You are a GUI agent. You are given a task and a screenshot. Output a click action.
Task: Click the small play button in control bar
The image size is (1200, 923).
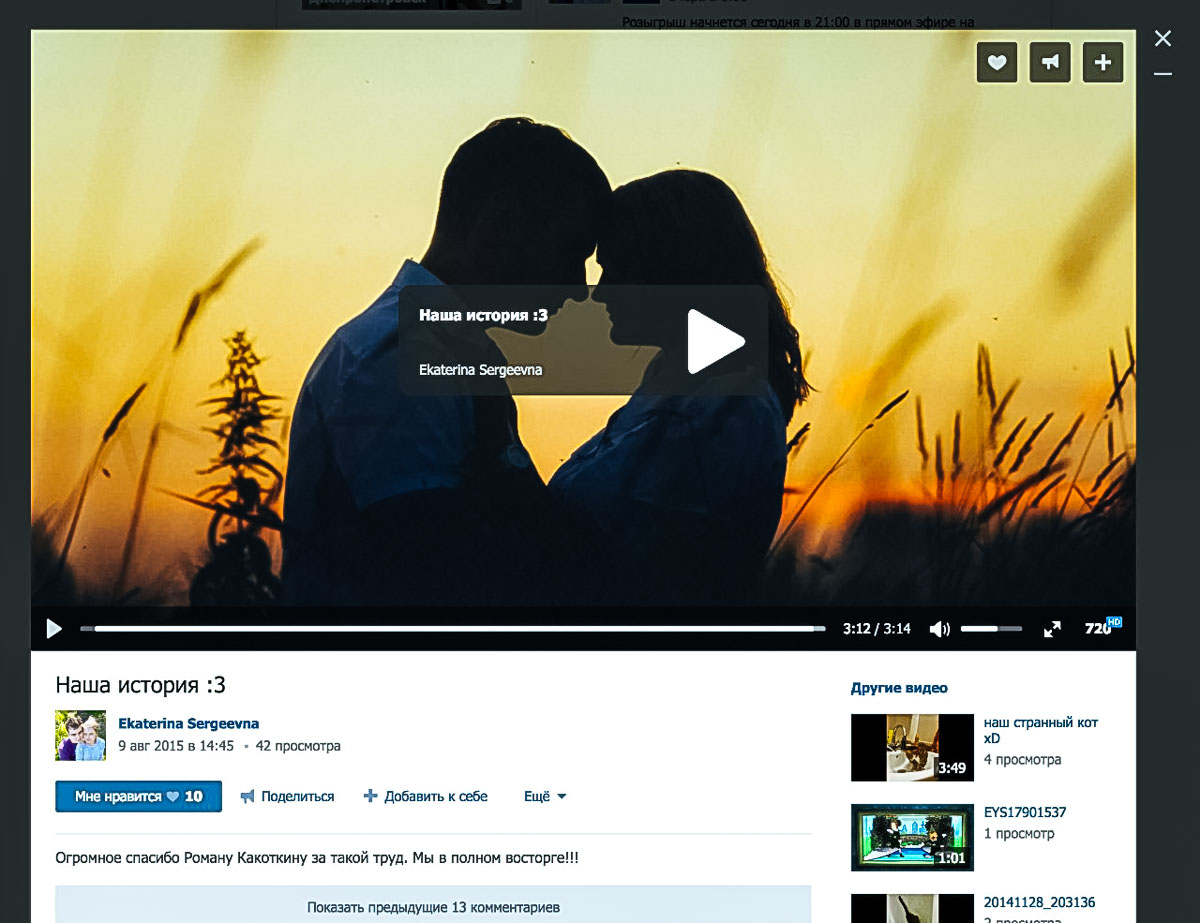coord(54,629)
